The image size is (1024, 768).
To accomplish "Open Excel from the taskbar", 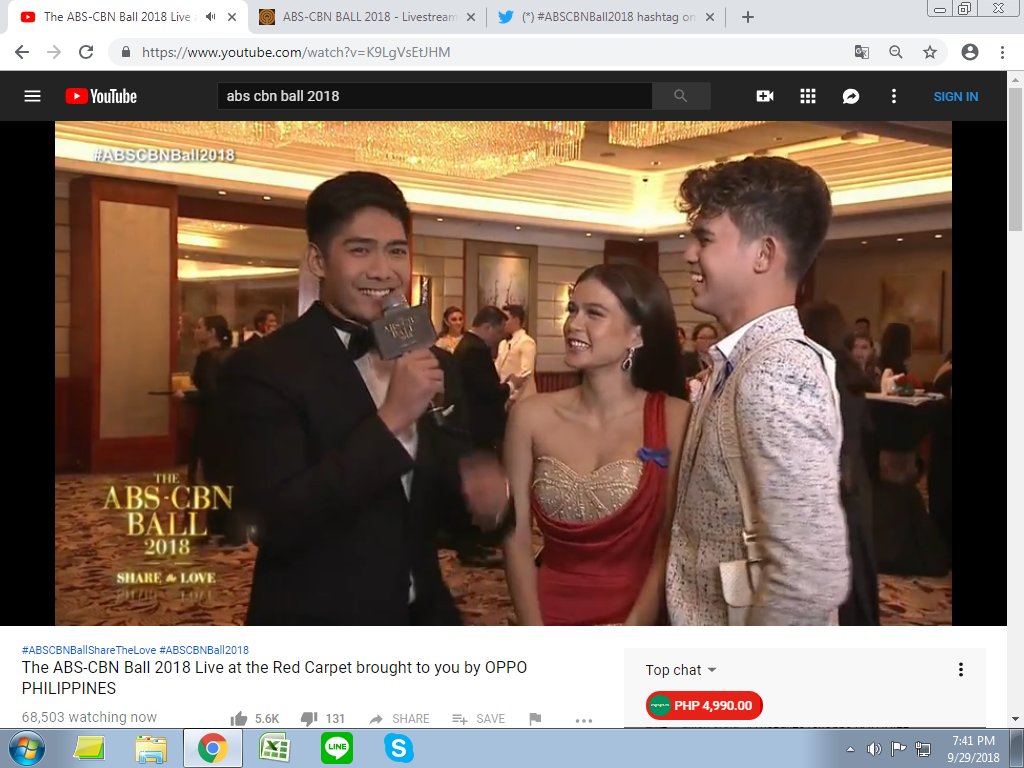I will [275, 748].
